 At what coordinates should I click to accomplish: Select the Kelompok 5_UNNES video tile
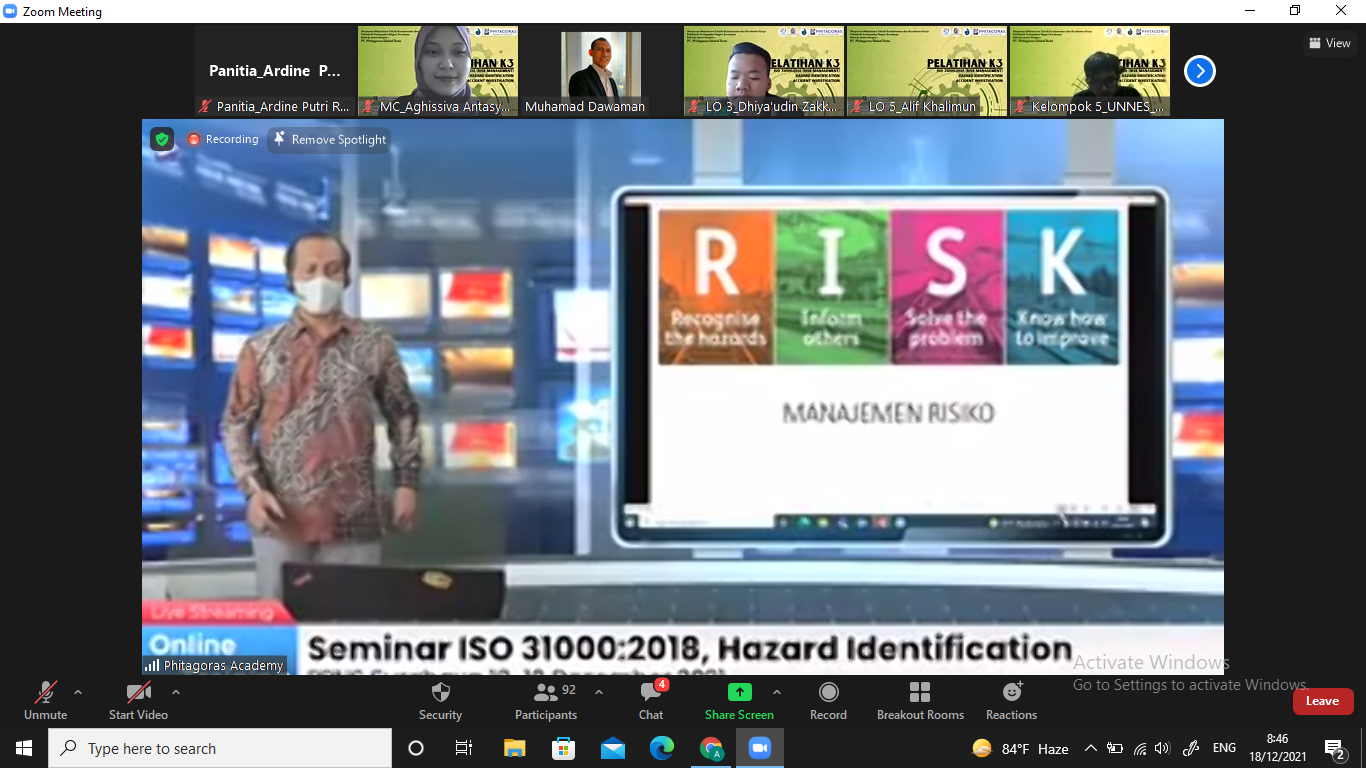(1090, 71)
